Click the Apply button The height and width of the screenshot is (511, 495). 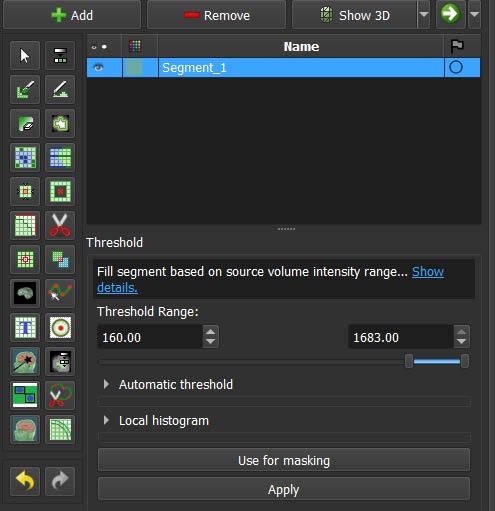pyautogui.click(x=284, y=489)
